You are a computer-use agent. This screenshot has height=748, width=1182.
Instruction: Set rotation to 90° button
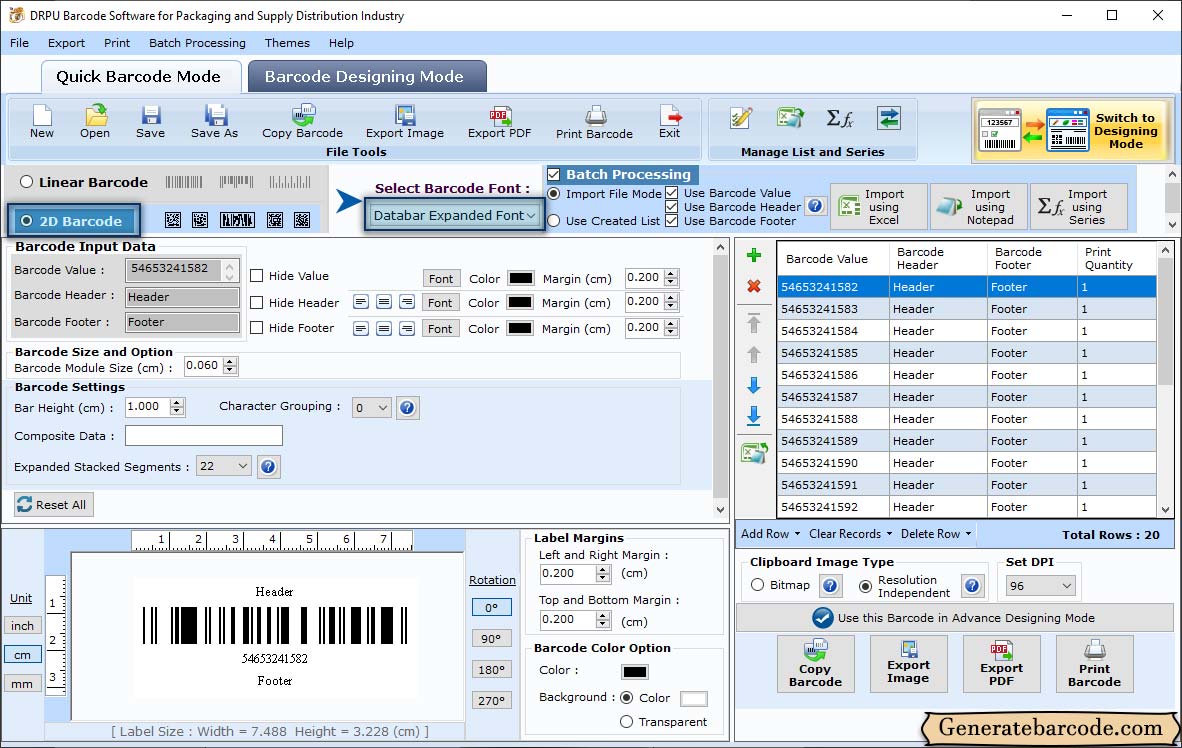click(491, 638)
